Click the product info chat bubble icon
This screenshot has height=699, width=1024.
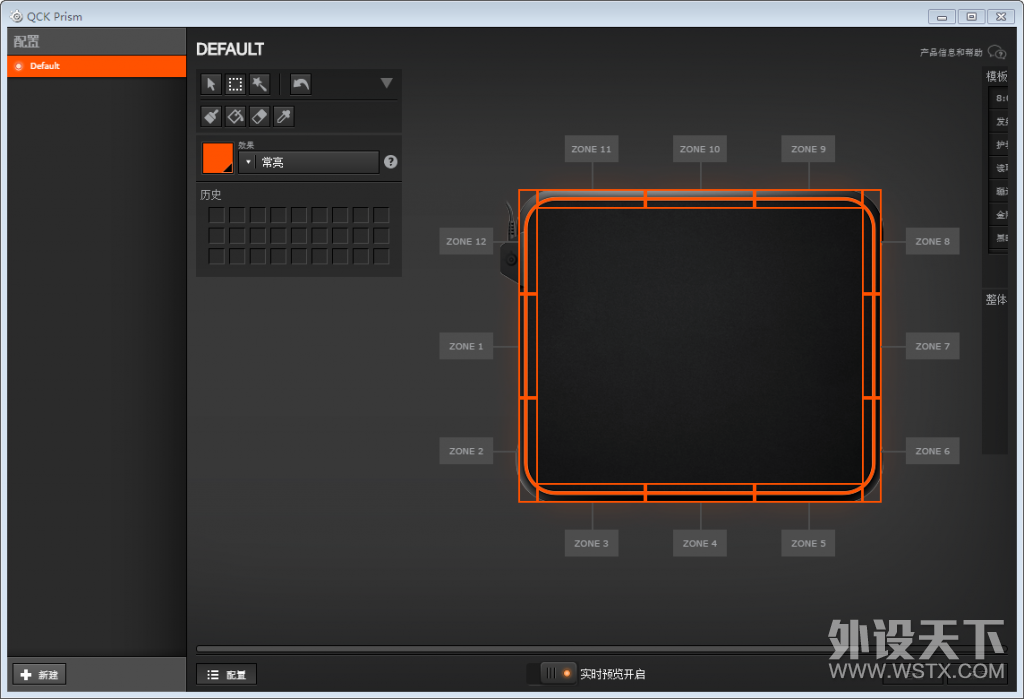pyautogui.click(x=997, y=52)
